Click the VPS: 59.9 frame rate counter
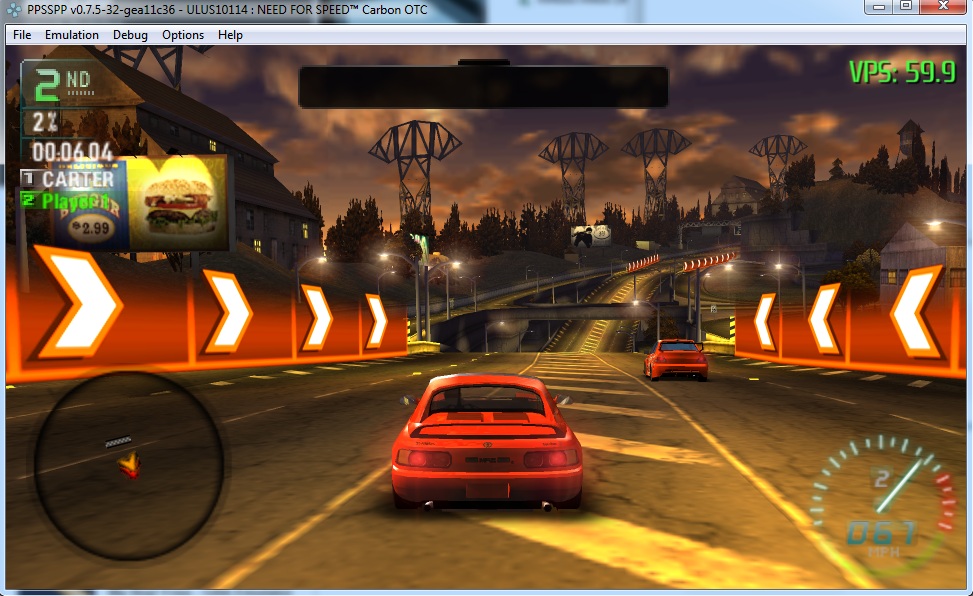 tap(902, 73)
